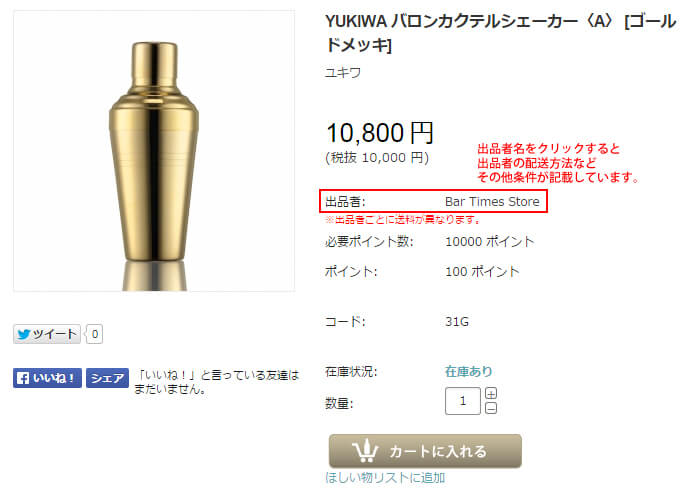This screenshot has height=490, width=689.
Task: Click the product code 31G
Action: [457, 322]
